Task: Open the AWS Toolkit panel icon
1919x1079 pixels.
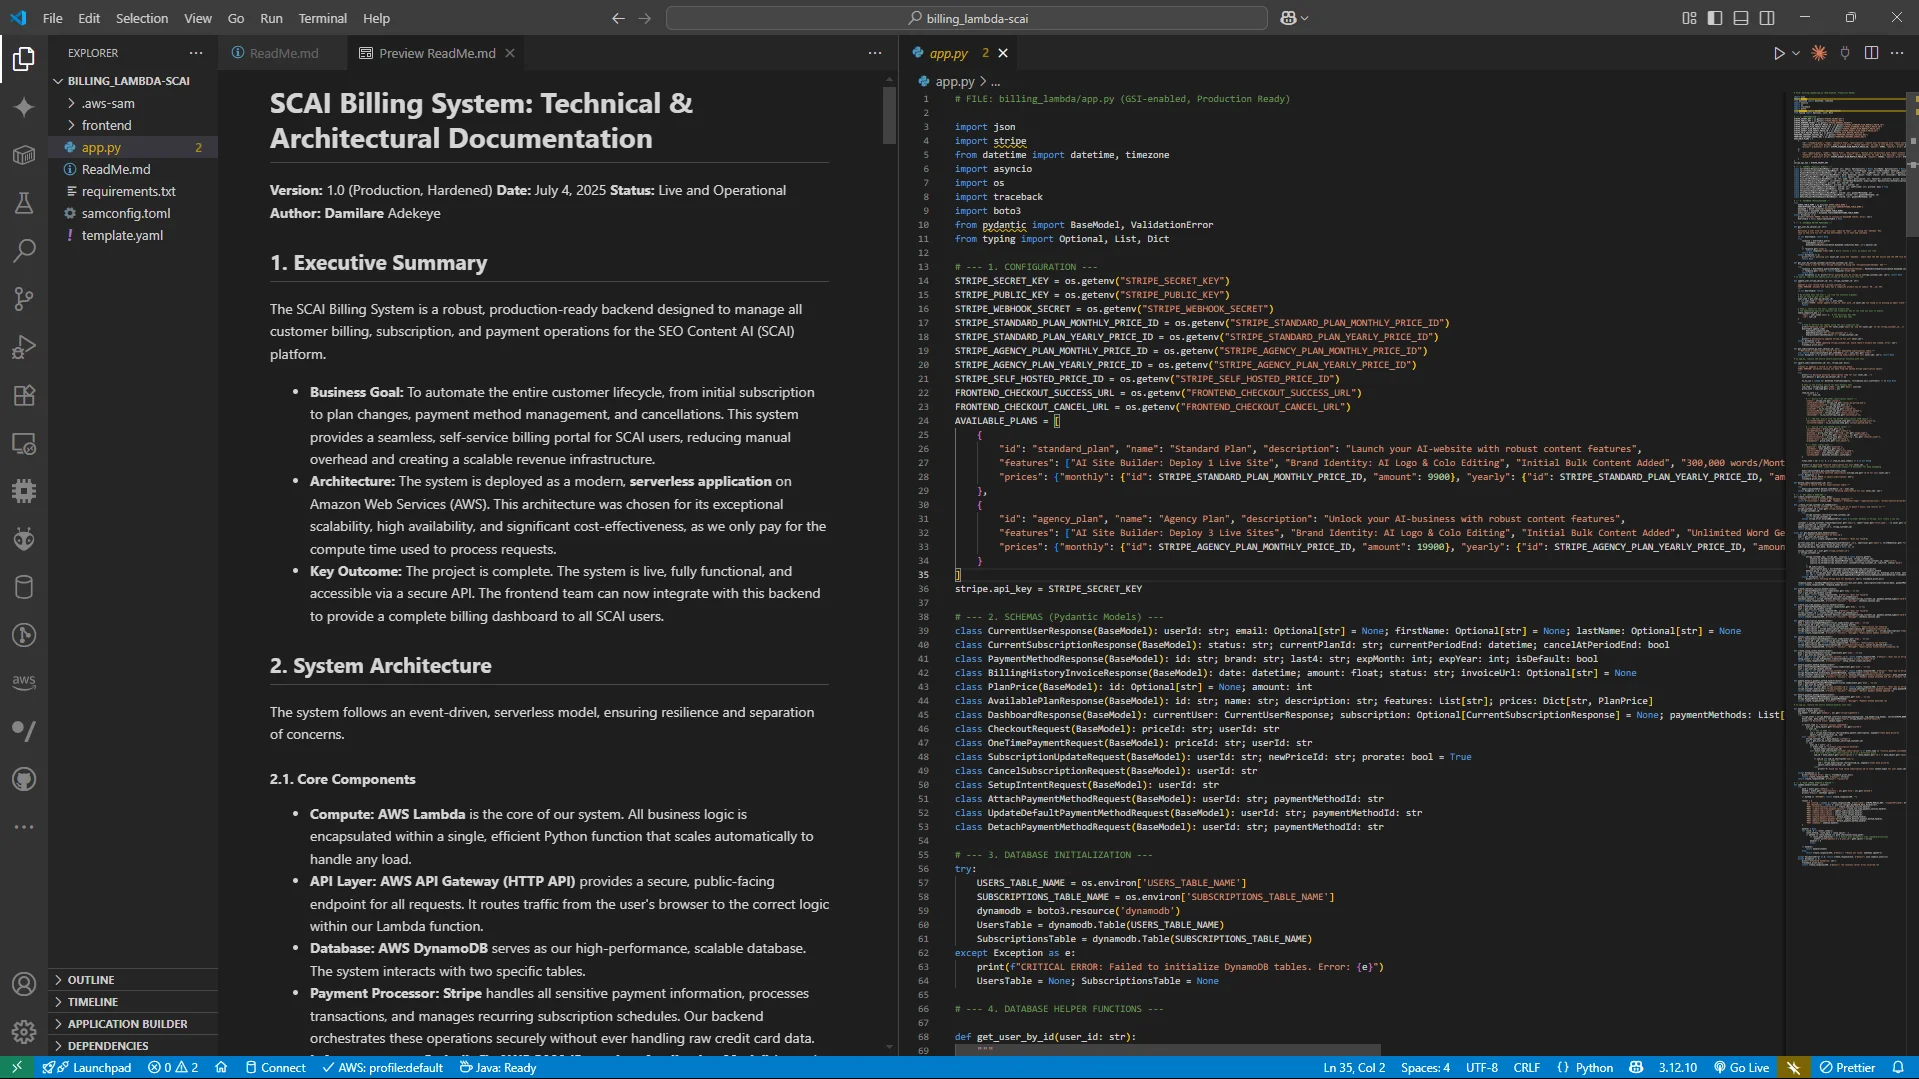Action: click(x=24, y=682)
